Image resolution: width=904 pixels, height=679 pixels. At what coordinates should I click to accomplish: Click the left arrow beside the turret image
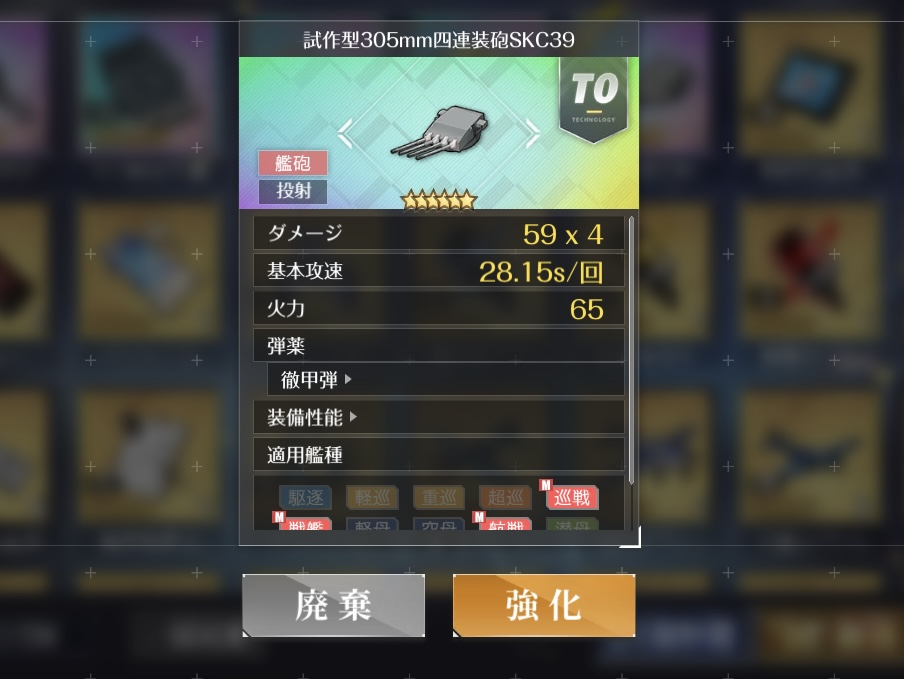click(x=345, y=134)
